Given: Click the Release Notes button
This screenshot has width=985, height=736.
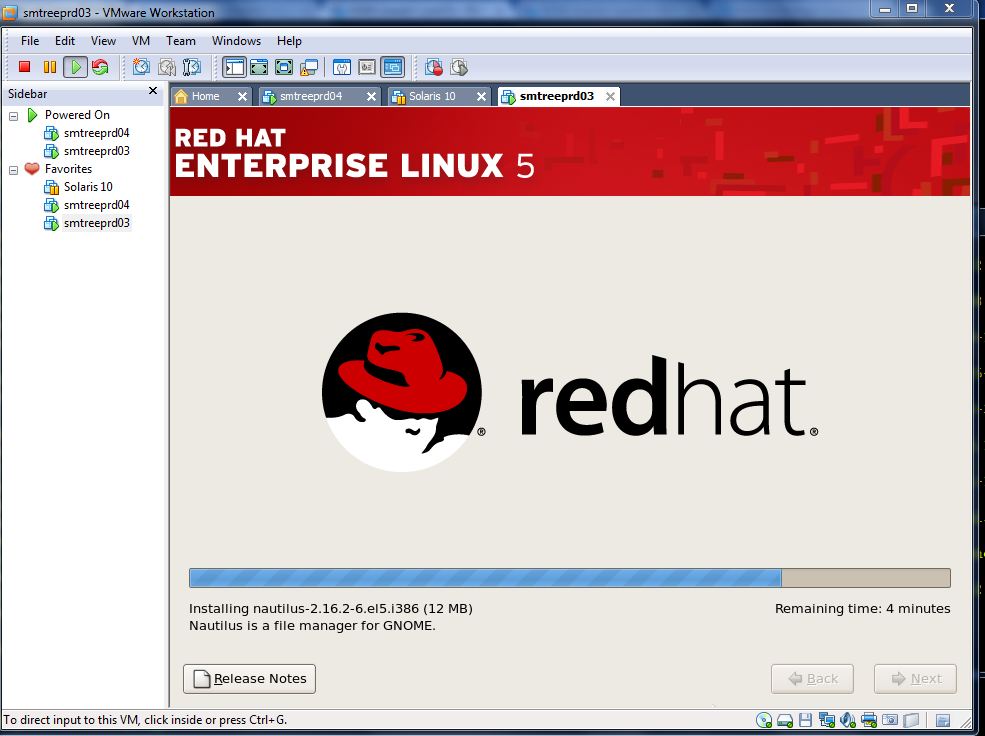Looking at the screenshot, I should pyautogui.click(x=248, y=678).
